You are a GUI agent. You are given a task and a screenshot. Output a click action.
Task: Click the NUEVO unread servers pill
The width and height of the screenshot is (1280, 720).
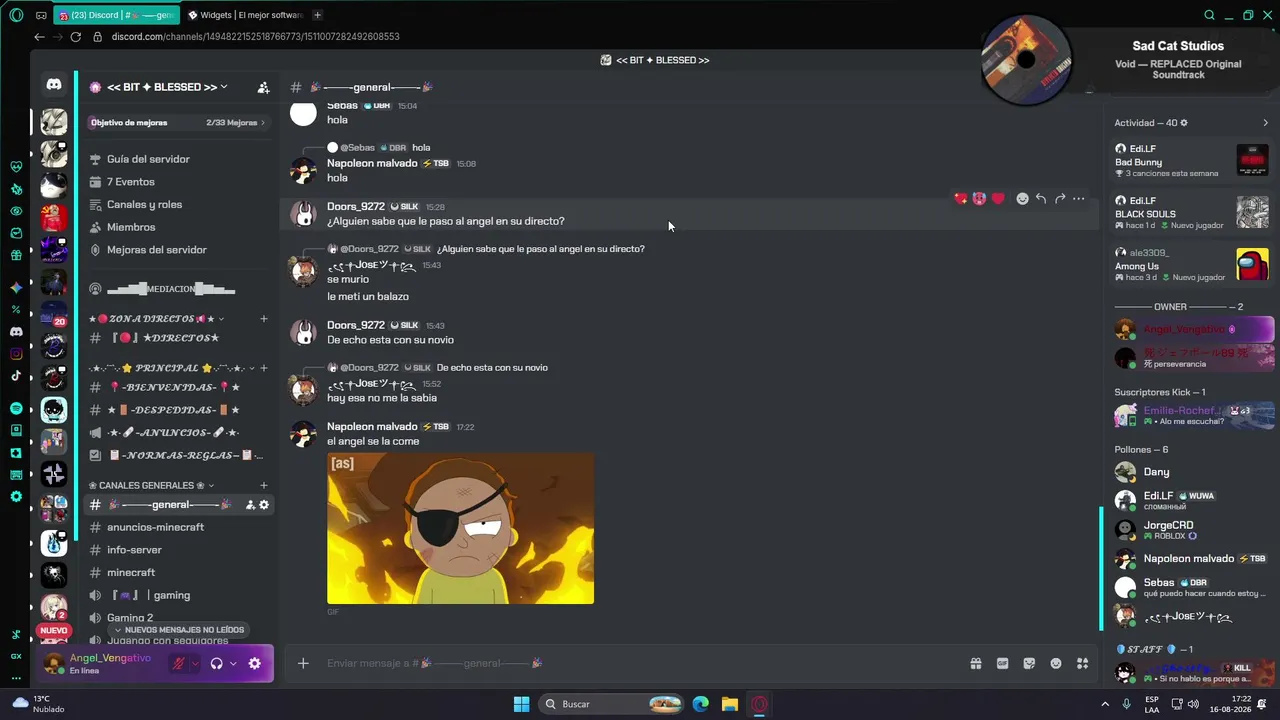(54, 630)
